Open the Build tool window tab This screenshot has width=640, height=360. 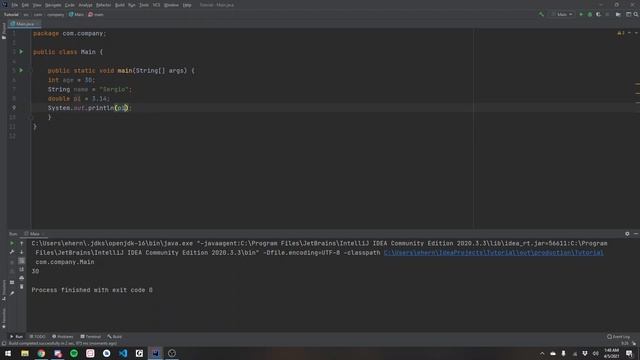[115, 337]
